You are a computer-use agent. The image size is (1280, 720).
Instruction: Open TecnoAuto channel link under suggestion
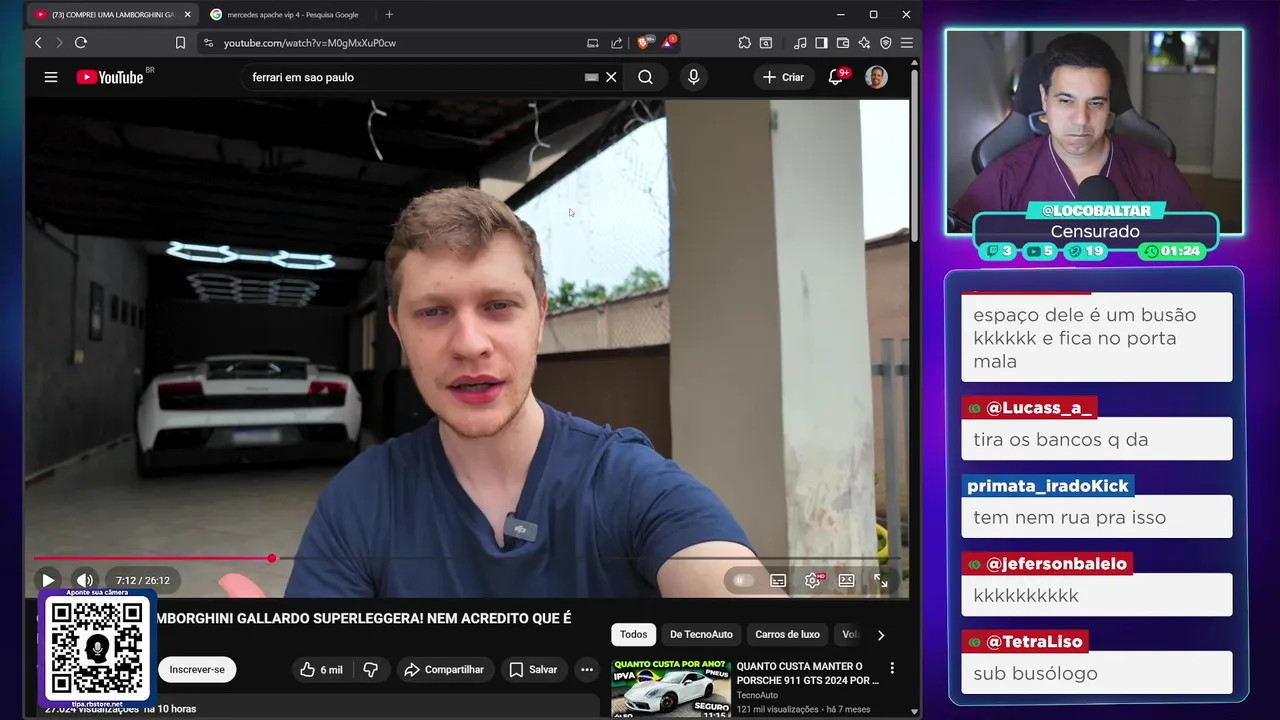(x=757, y=695)
